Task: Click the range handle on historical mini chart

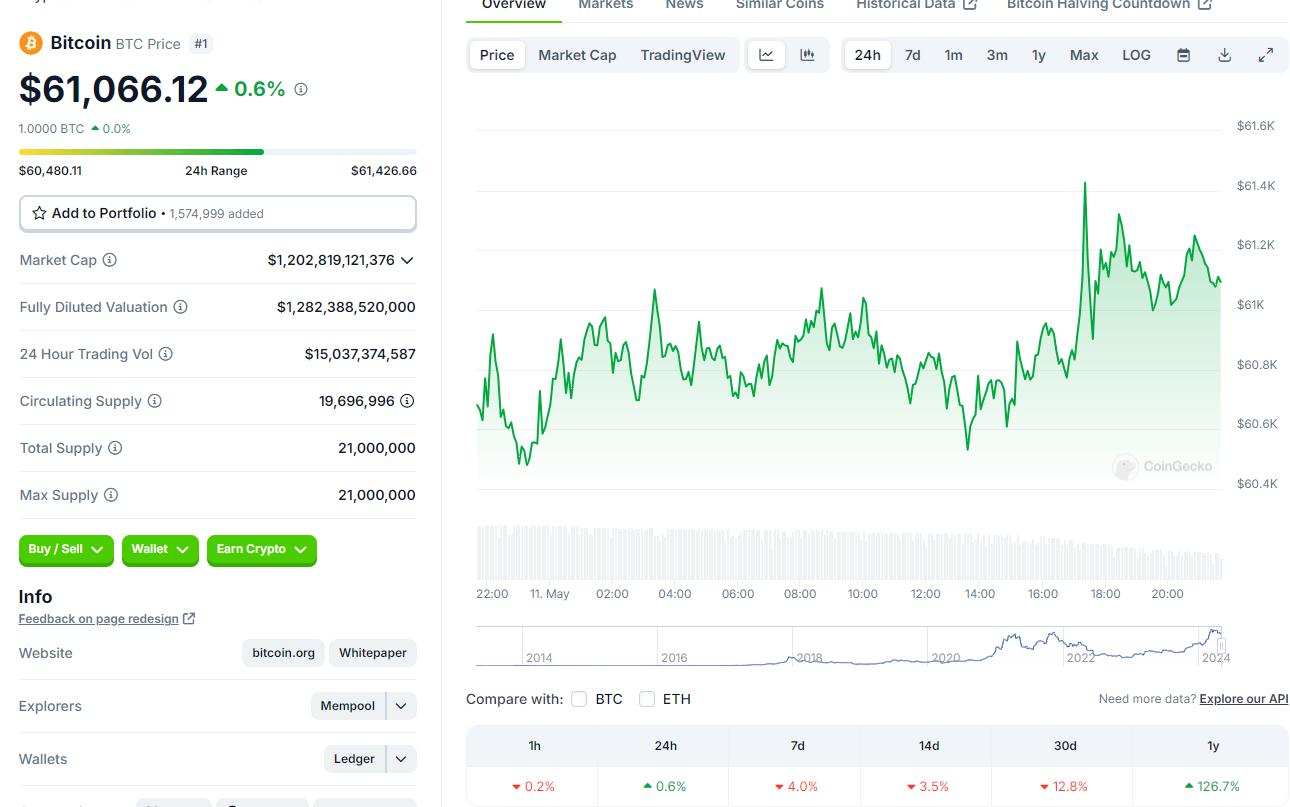Action: [1221, 646]
